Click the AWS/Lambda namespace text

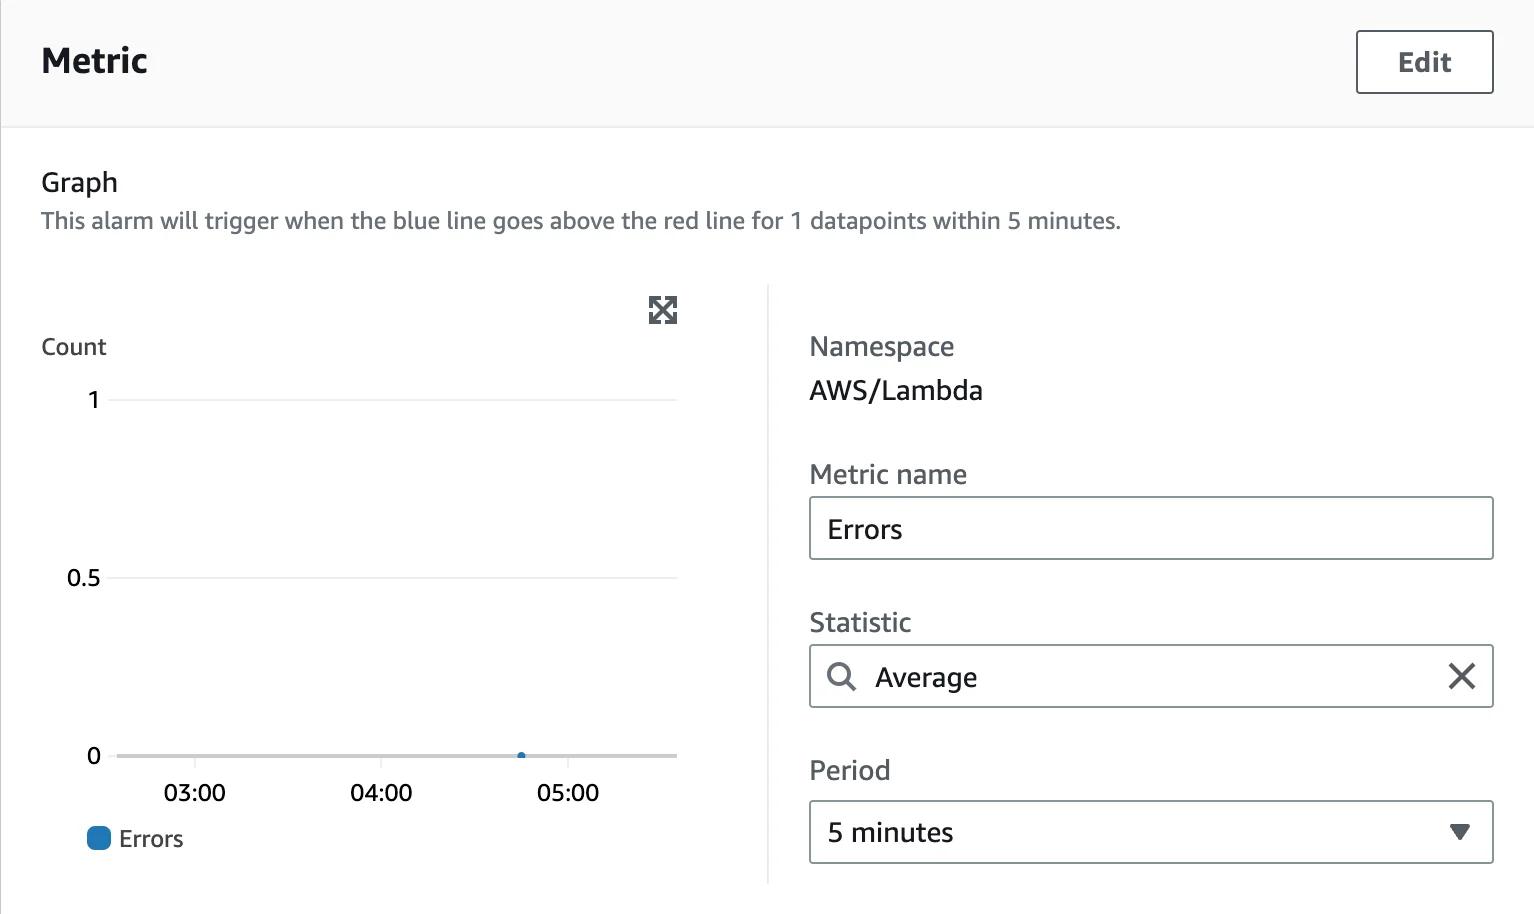[x=895, y=390]
